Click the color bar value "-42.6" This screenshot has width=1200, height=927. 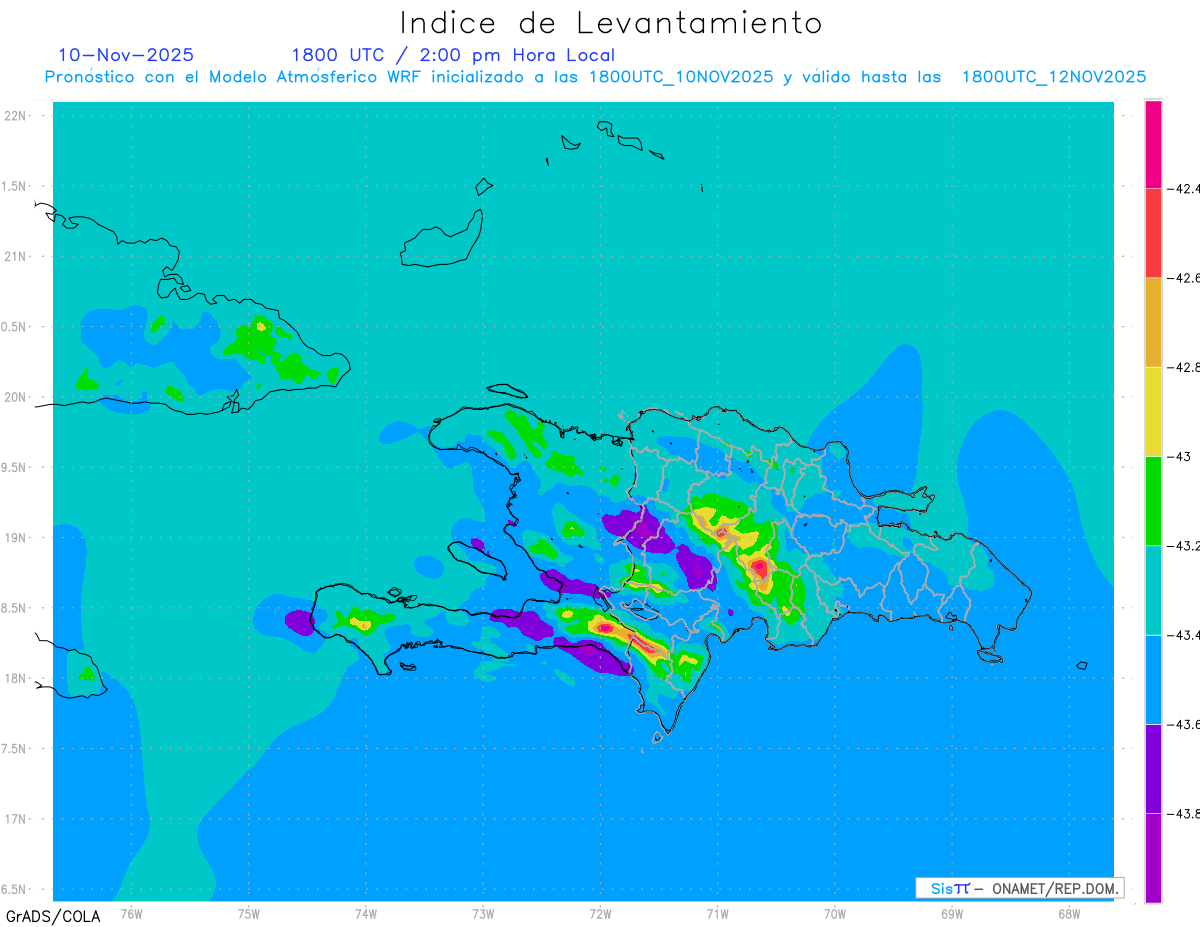click(x=1184, y=278)
